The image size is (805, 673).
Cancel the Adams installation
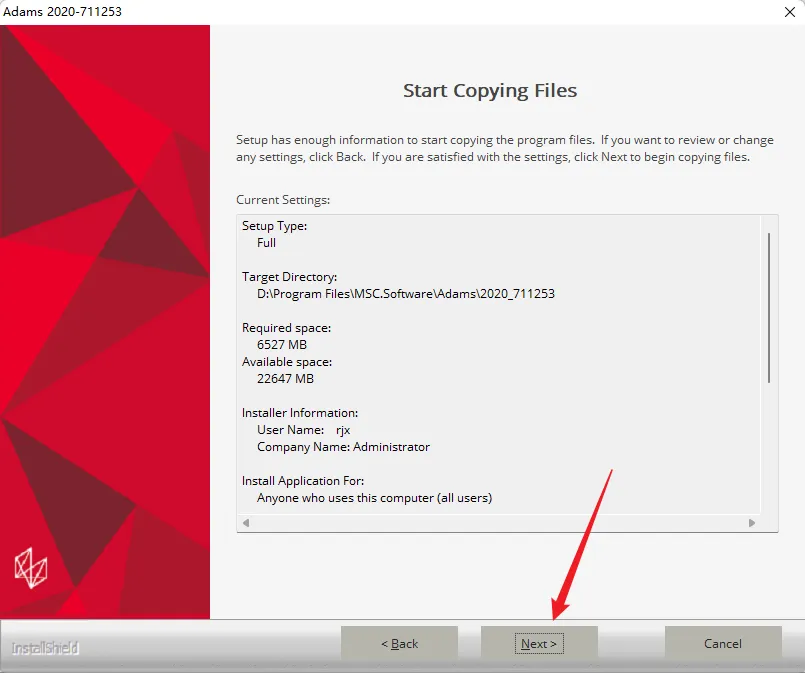pos(723,643)
